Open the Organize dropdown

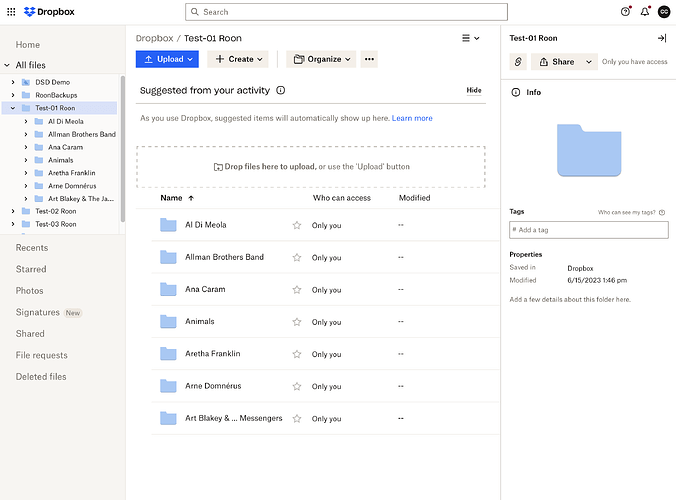[x=321, y=59]
